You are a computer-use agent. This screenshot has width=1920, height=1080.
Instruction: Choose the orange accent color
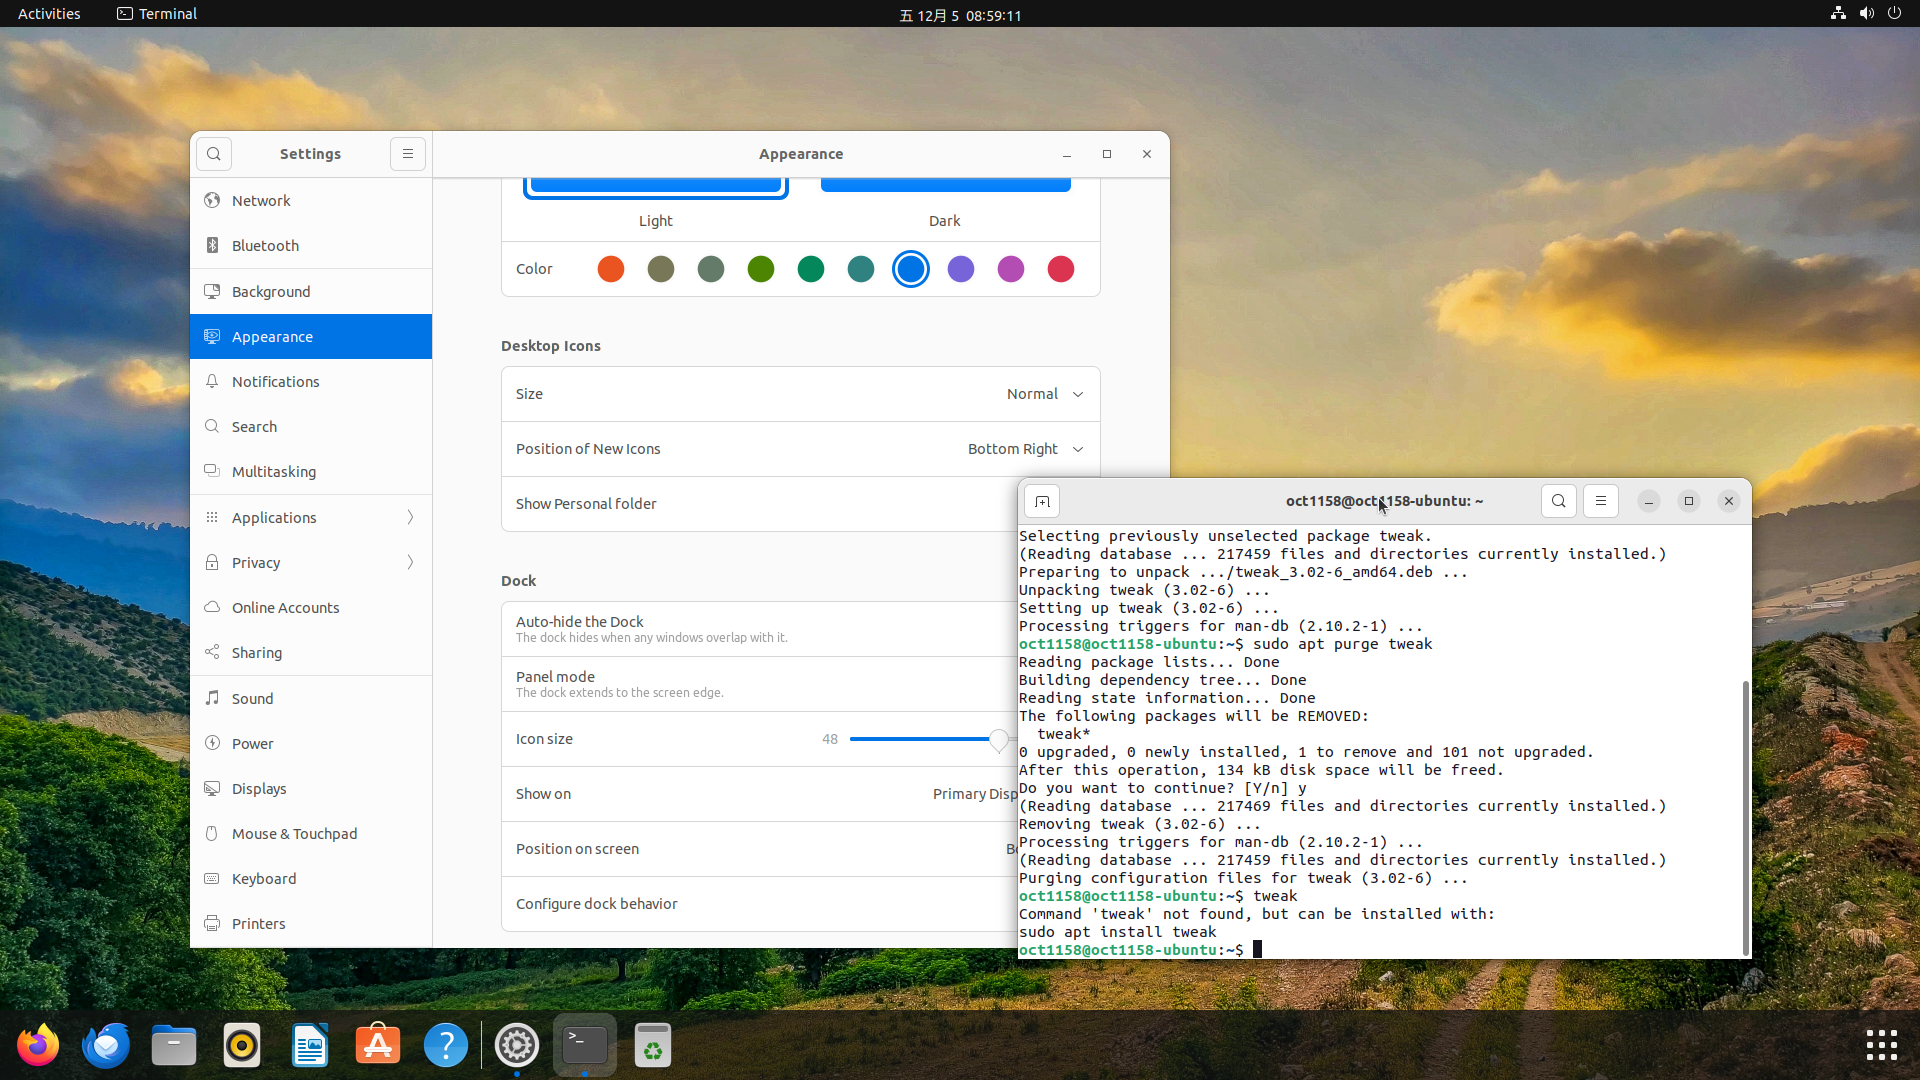point(611,269)
